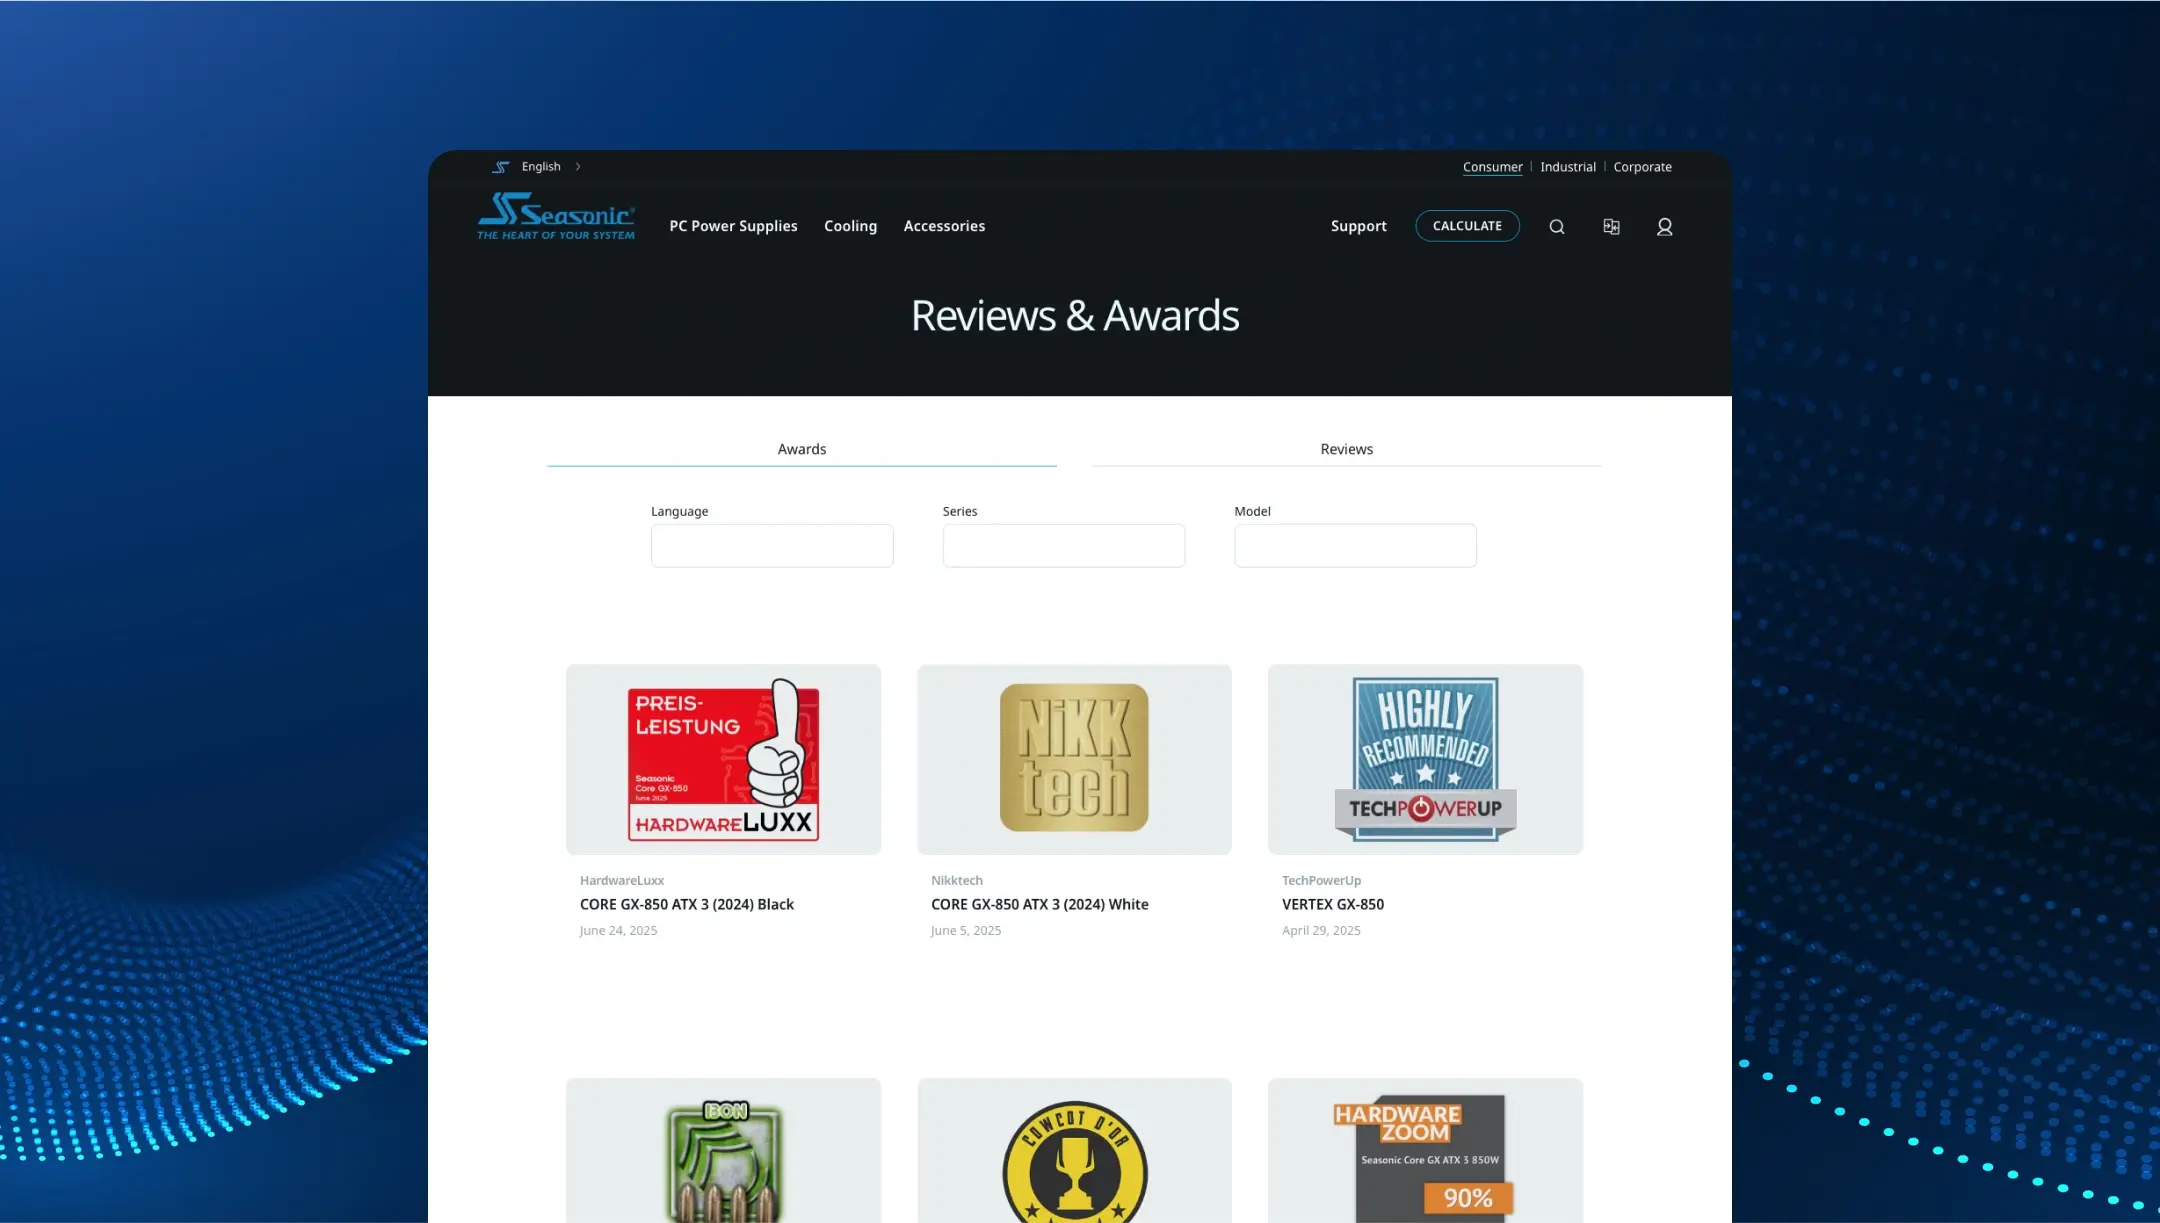Open the search magnifier icon
The height and width of the screenshot is (1223, 2160).
[1557, 227]
